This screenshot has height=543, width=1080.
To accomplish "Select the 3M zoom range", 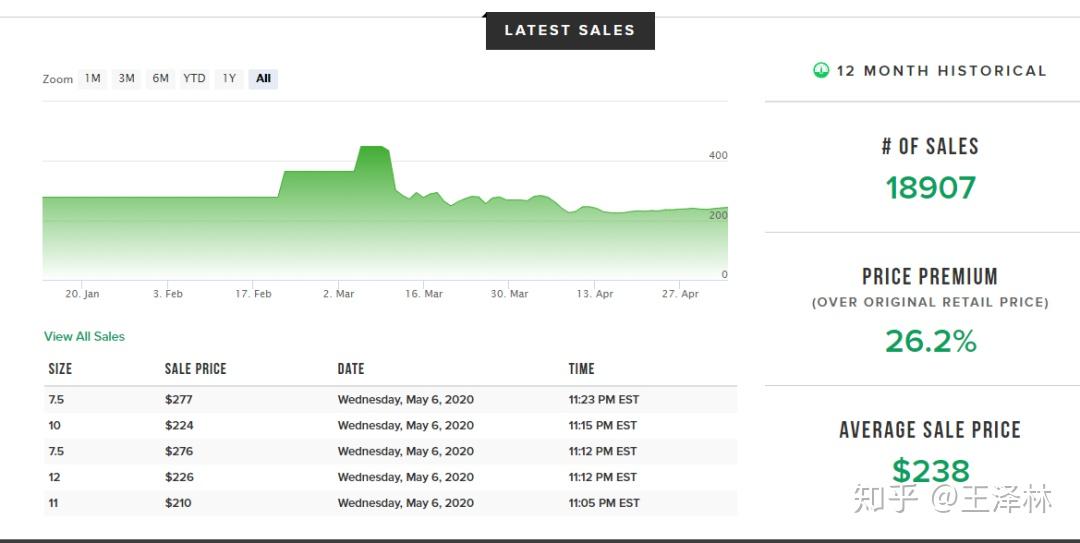I will pos(126,78).
